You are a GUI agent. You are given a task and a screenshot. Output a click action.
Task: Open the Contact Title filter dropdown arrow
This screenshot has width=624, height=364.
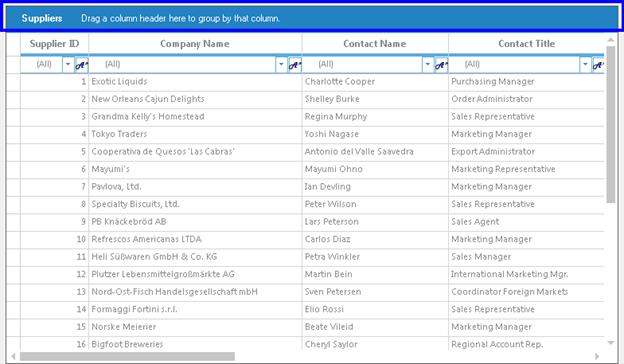tap(585, 64)
